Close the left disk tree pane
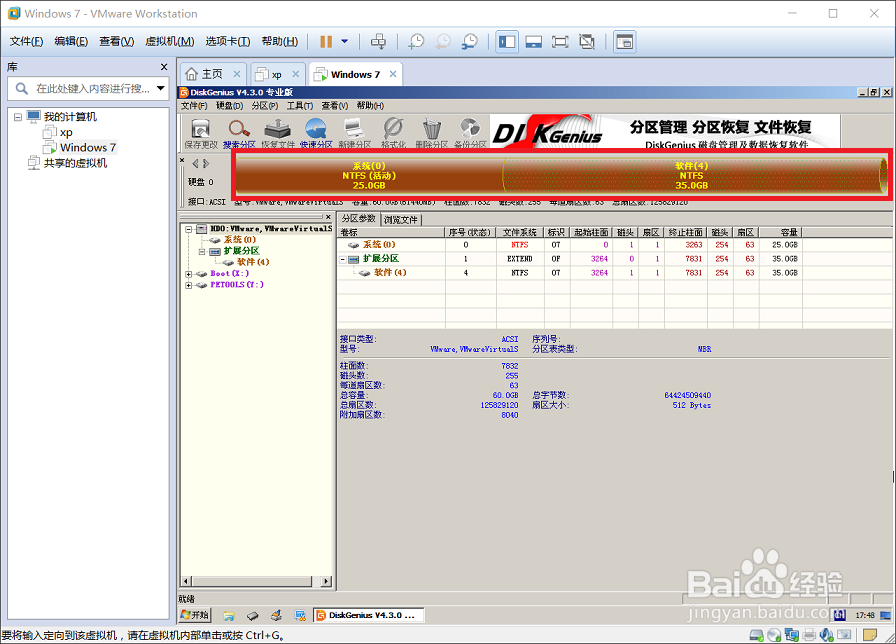Viewport: 896px width, 644px height. [328, 217]
